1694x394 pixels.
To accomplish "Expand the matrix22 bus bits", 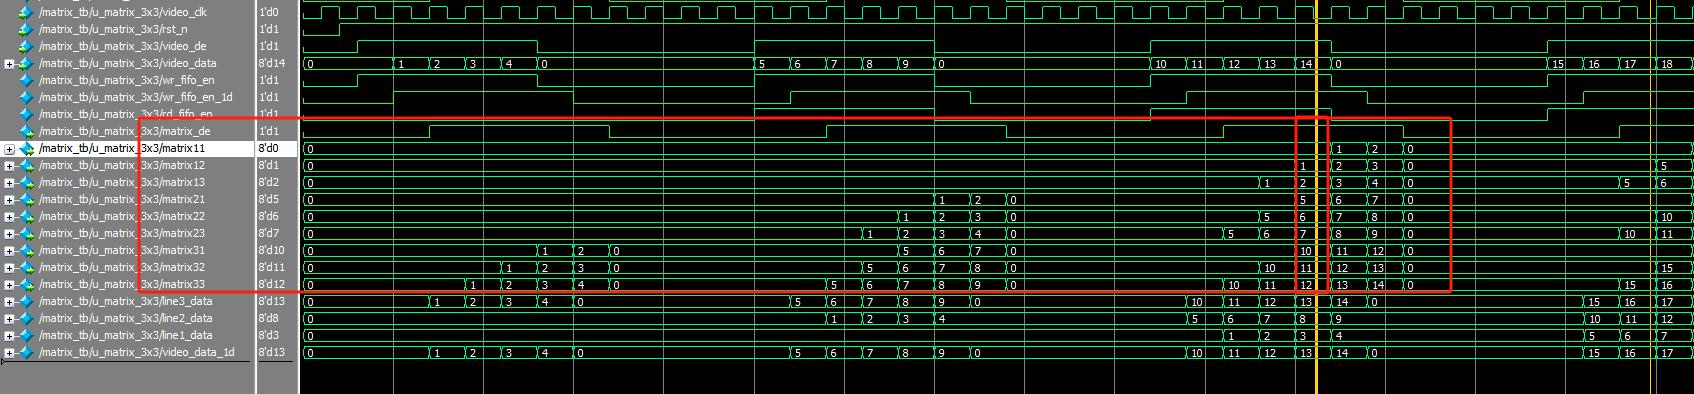I will pyautogui.click(x=9, y=217).
